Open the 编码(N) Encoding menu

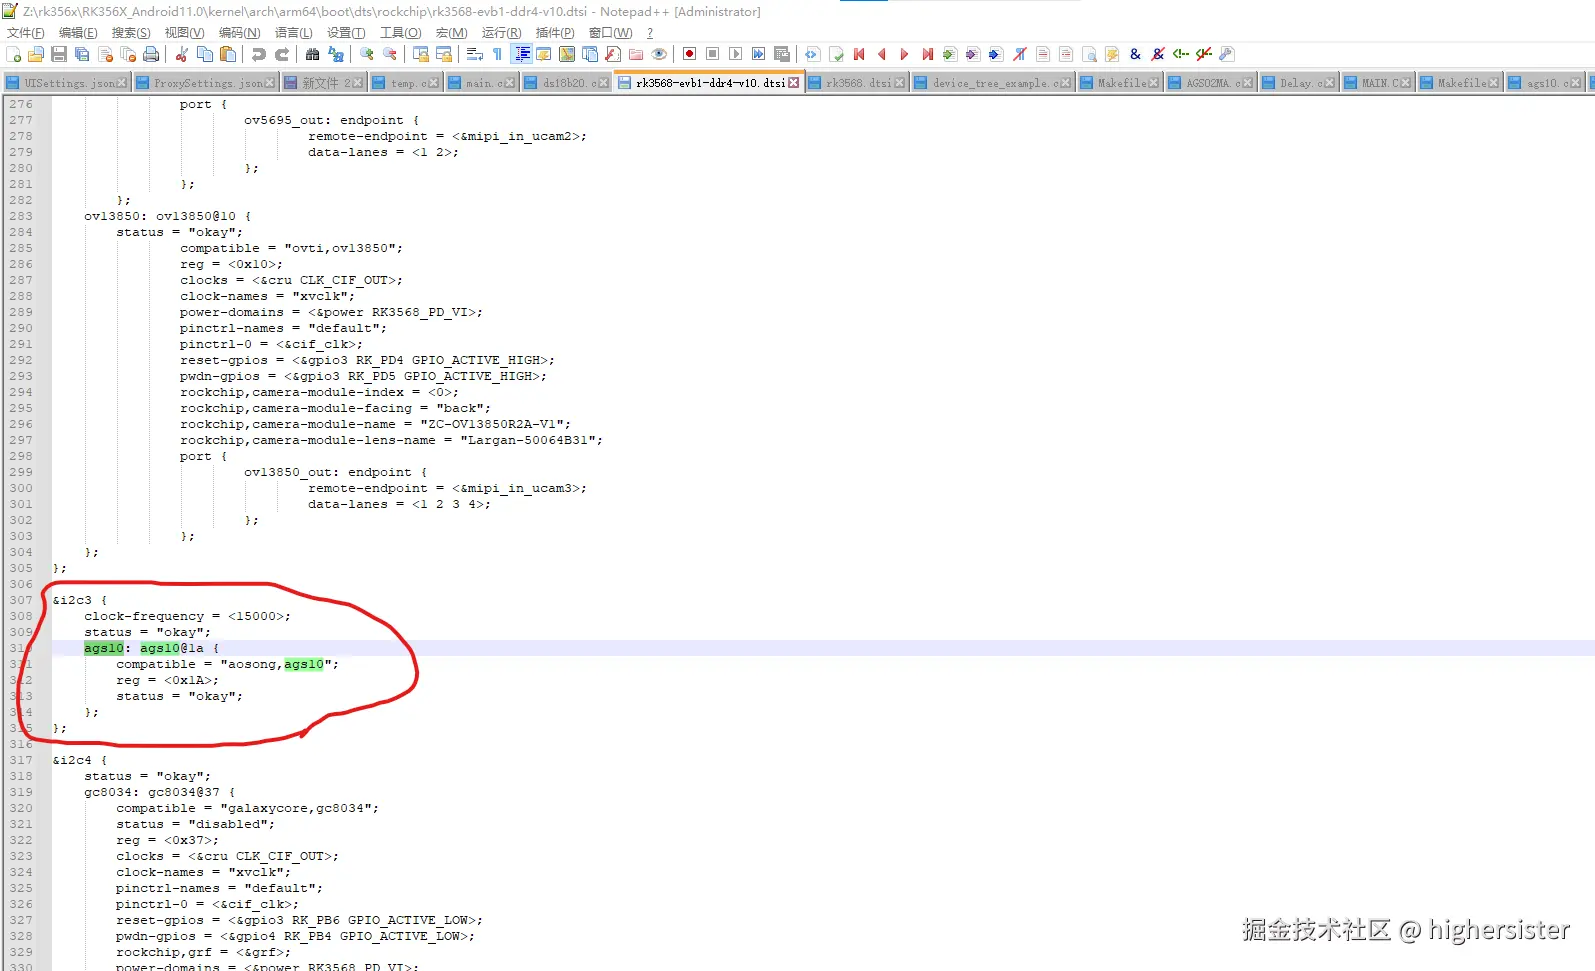click(x=239, y=33)
